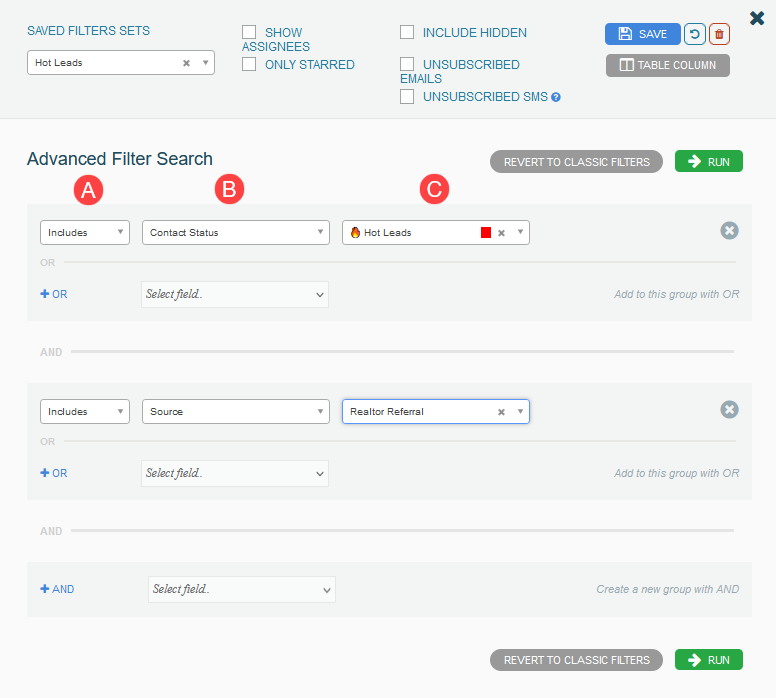Open the Source field dropdown
Screen dimensions: 776x698
tap(236, 411)
